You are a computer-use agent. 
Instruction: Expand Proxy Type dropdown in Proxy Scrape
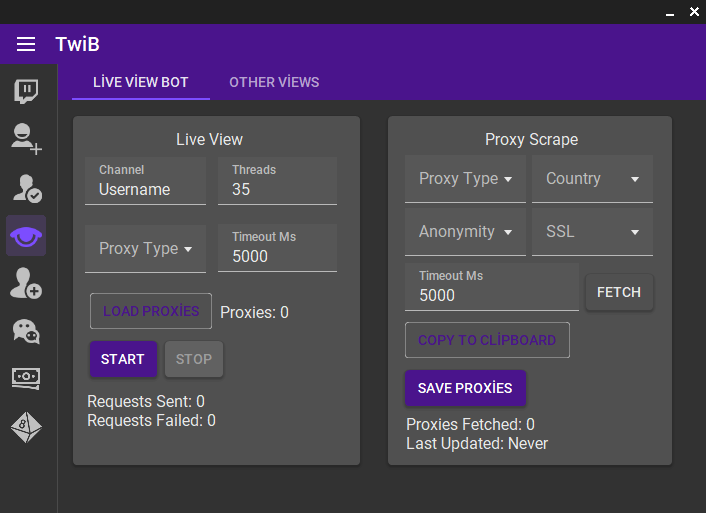(465, 179)
